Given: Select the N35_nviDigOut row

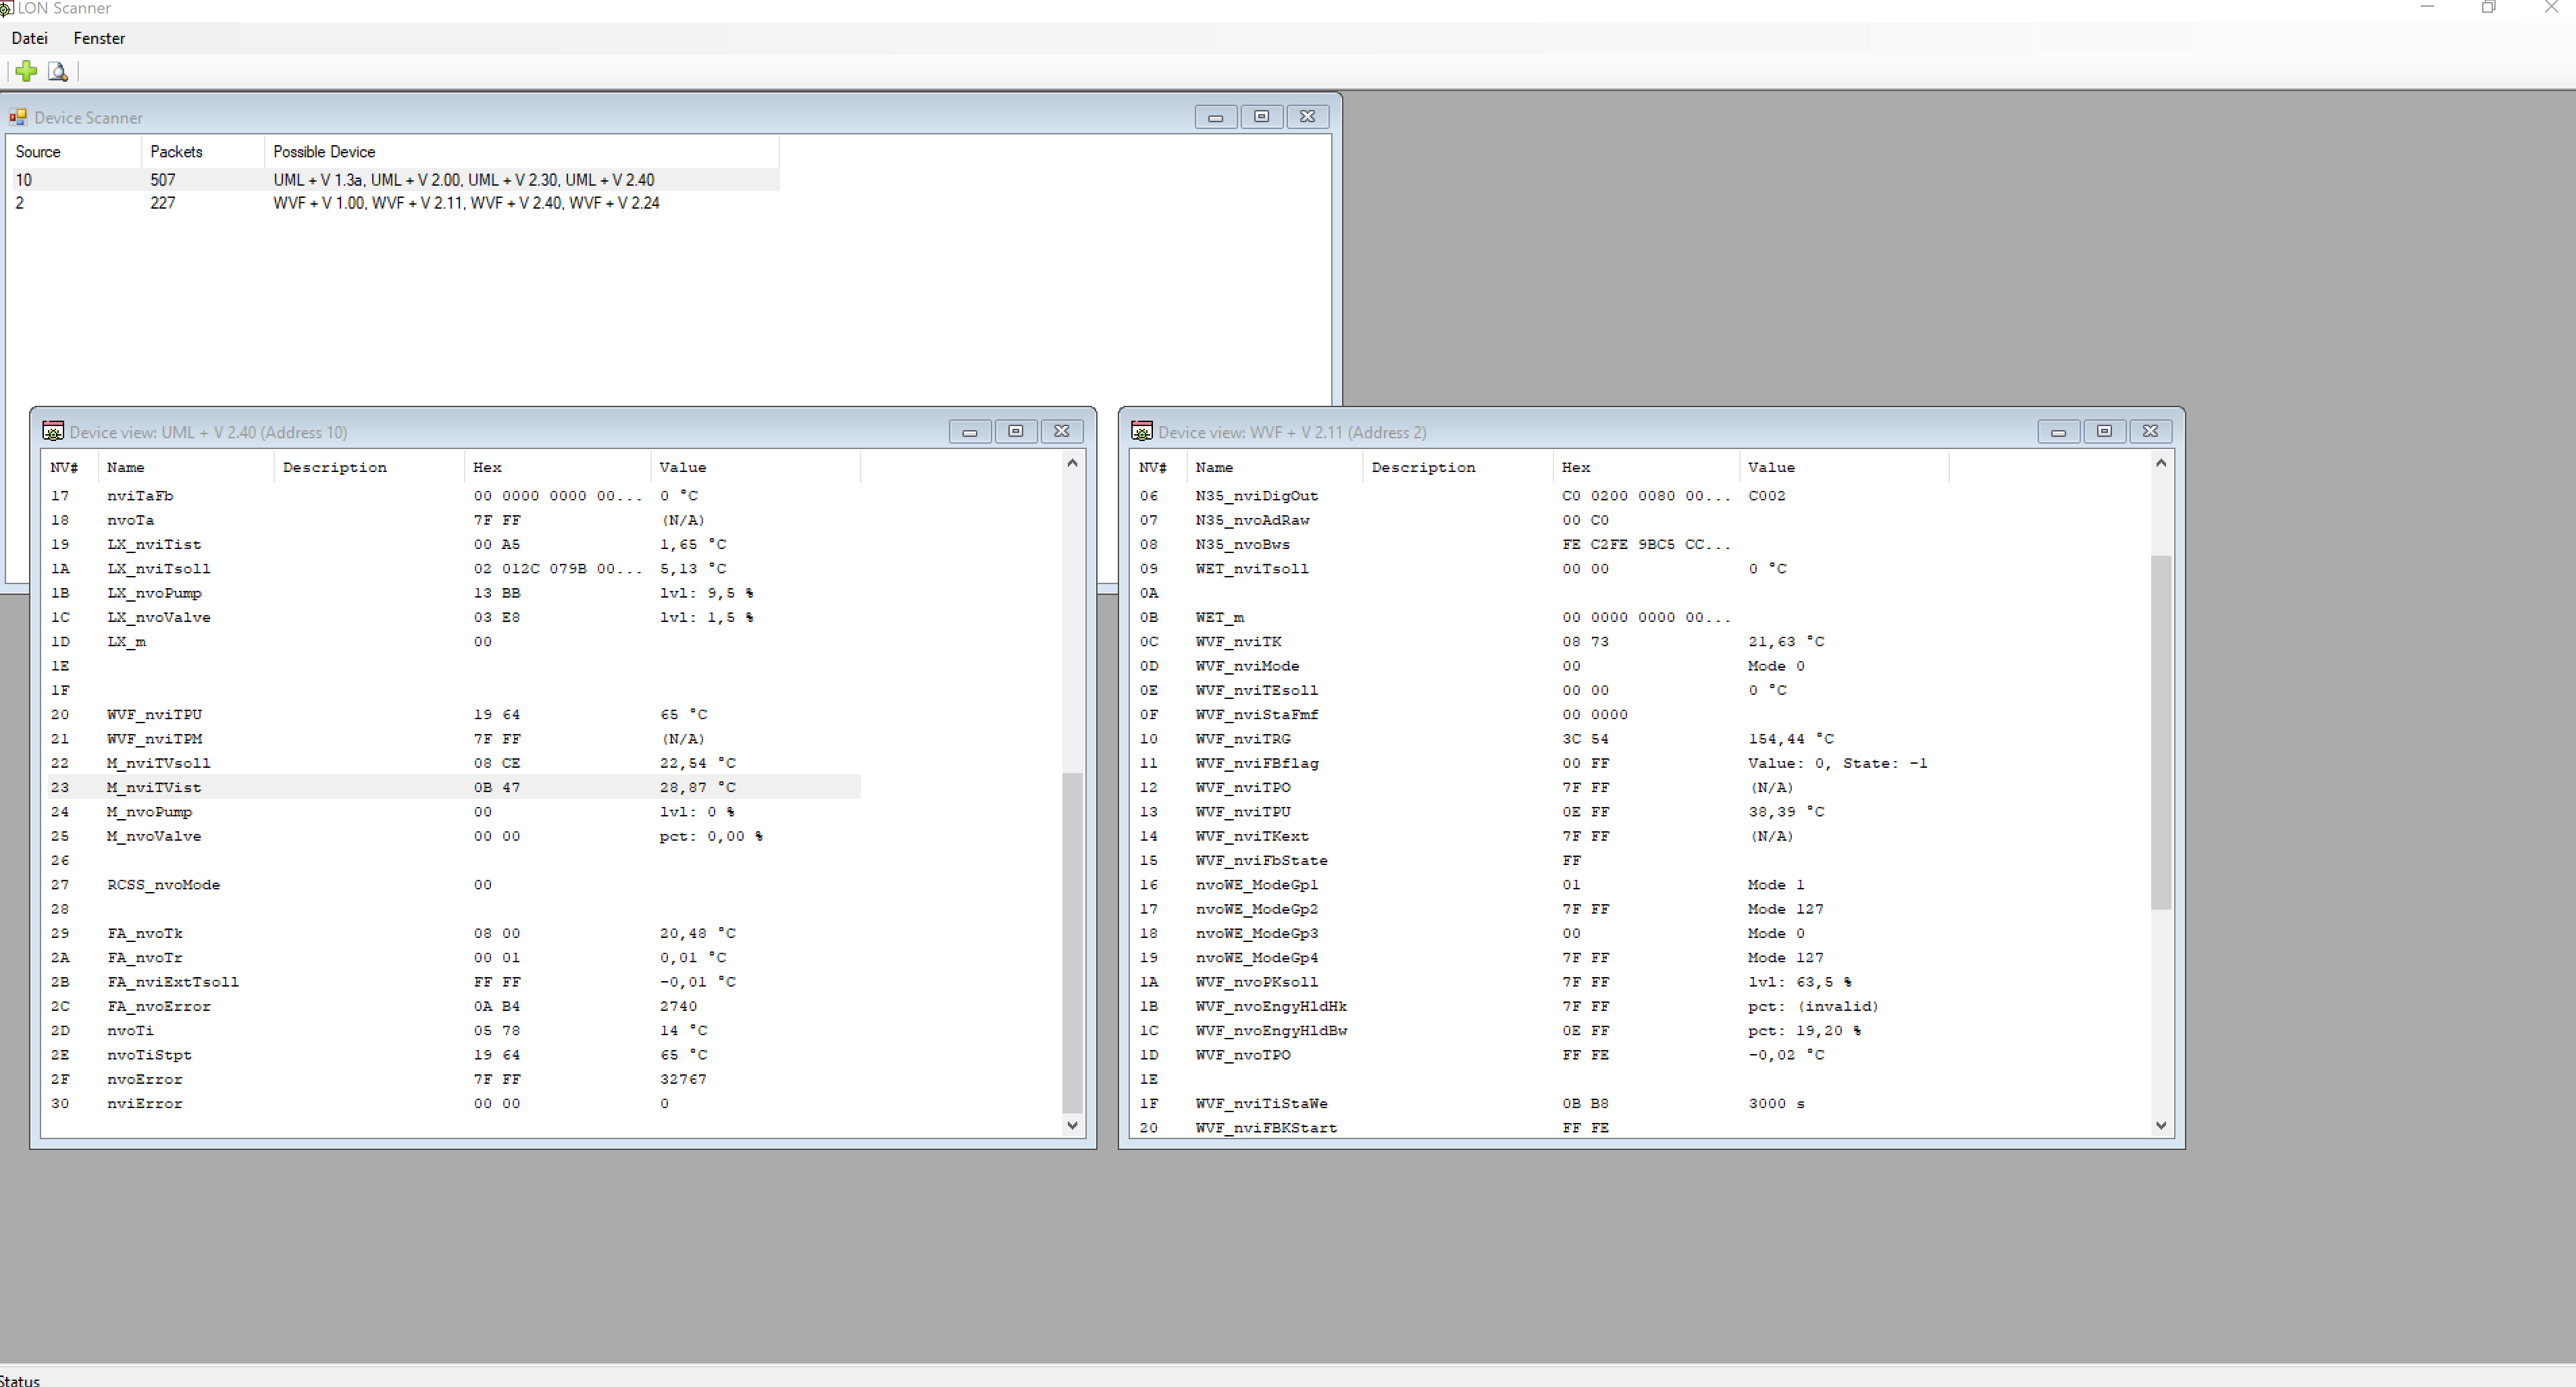Looking at the screenshot, I should pyautogui.click(x=1542, y=496).
